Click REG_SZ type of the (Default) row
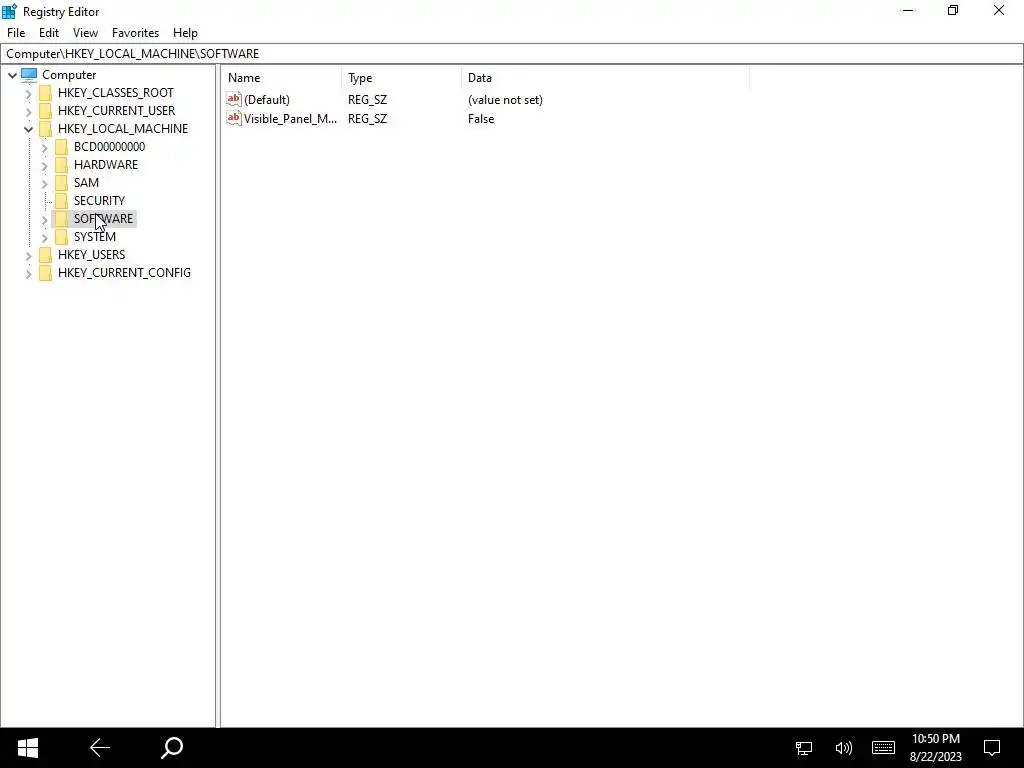This screenshot has width=1024, height=768. coord(367,100)
